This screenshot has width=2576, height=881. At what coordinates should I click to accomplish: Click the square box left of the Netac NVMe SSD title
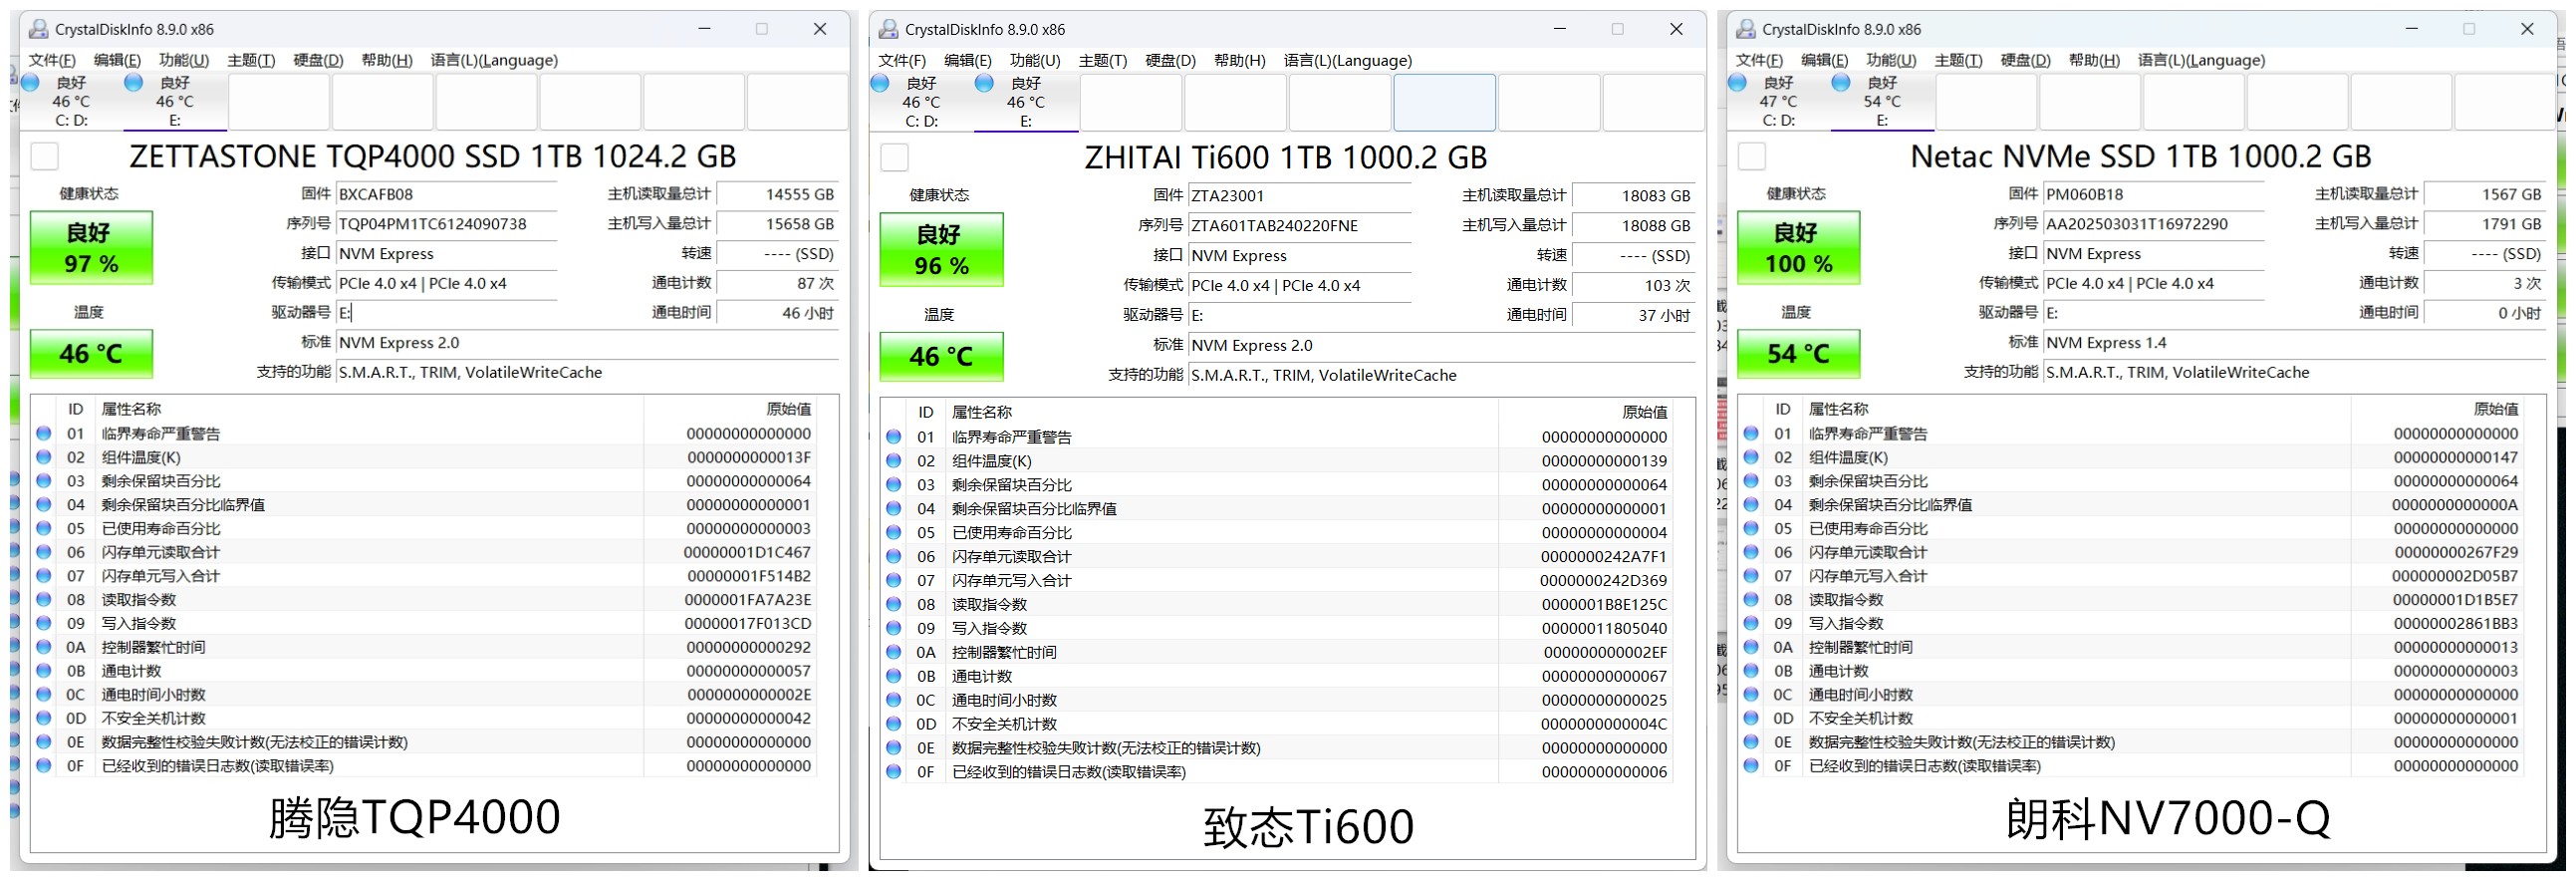(1752, 156)
